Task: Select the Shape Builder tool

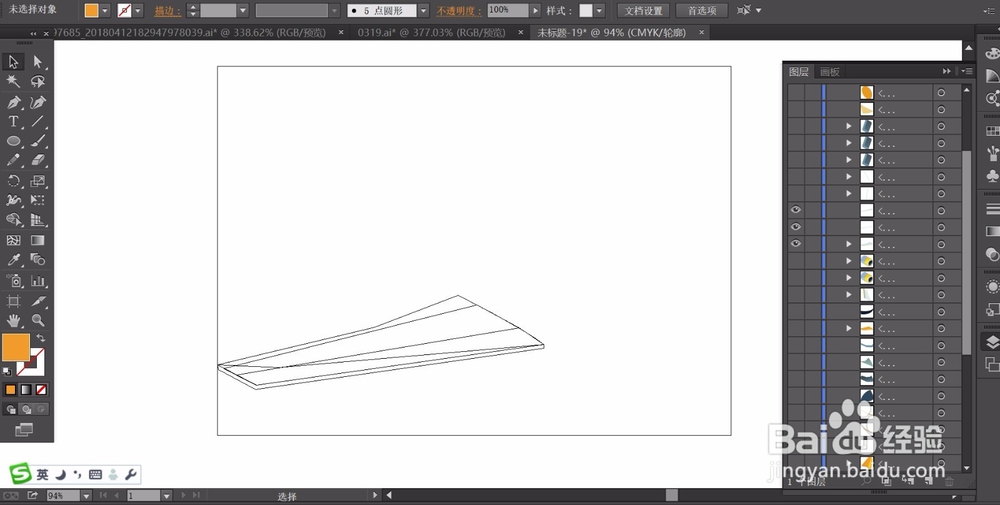Action: (13, 220)
